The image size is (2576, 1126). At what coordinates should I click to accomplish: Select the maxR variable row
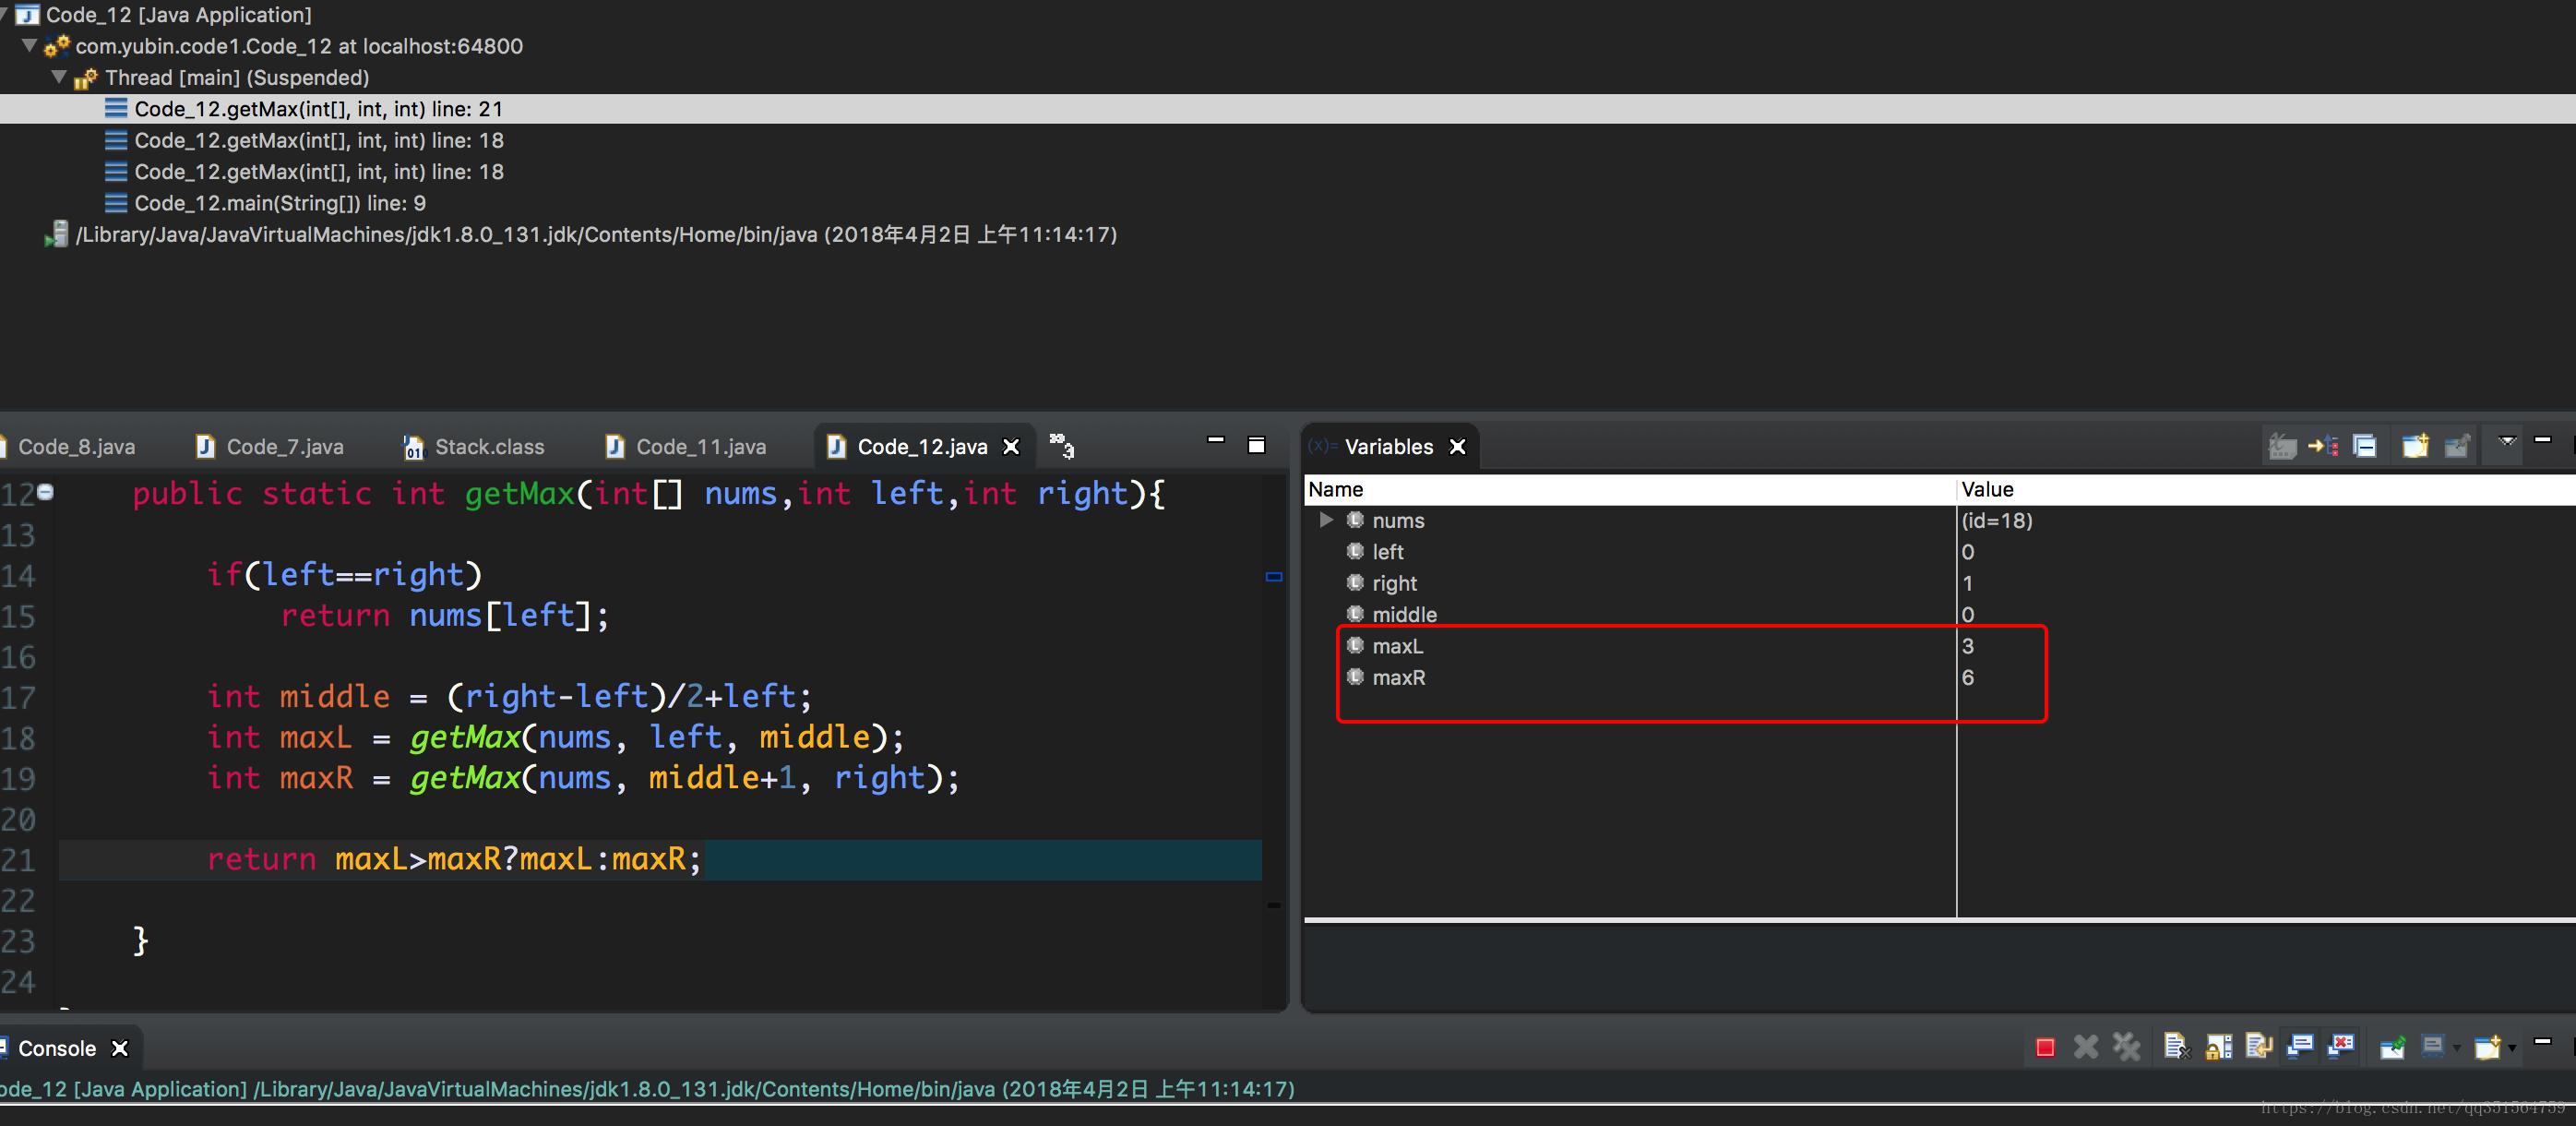pyautogui.click(x=1398, y=677)
